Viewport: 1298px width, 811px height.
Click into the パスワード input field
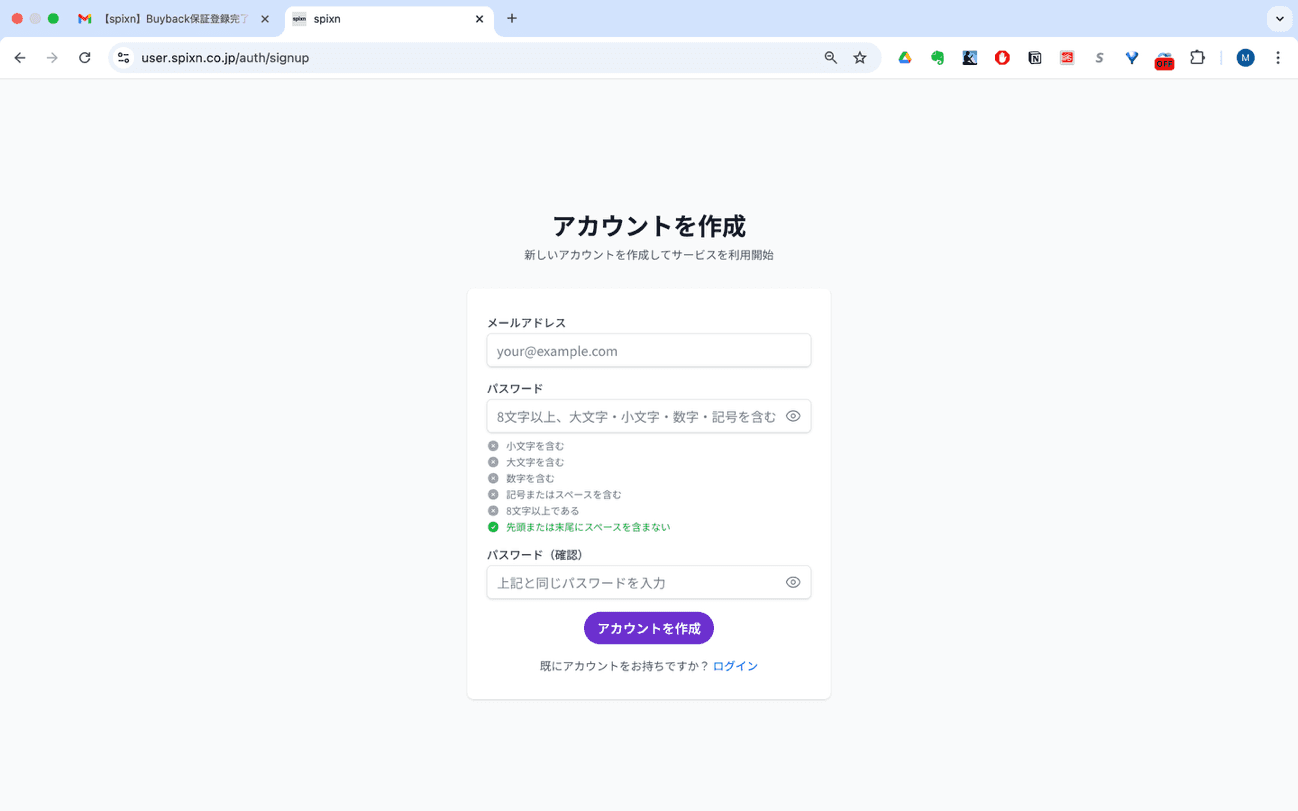[649, 416]
